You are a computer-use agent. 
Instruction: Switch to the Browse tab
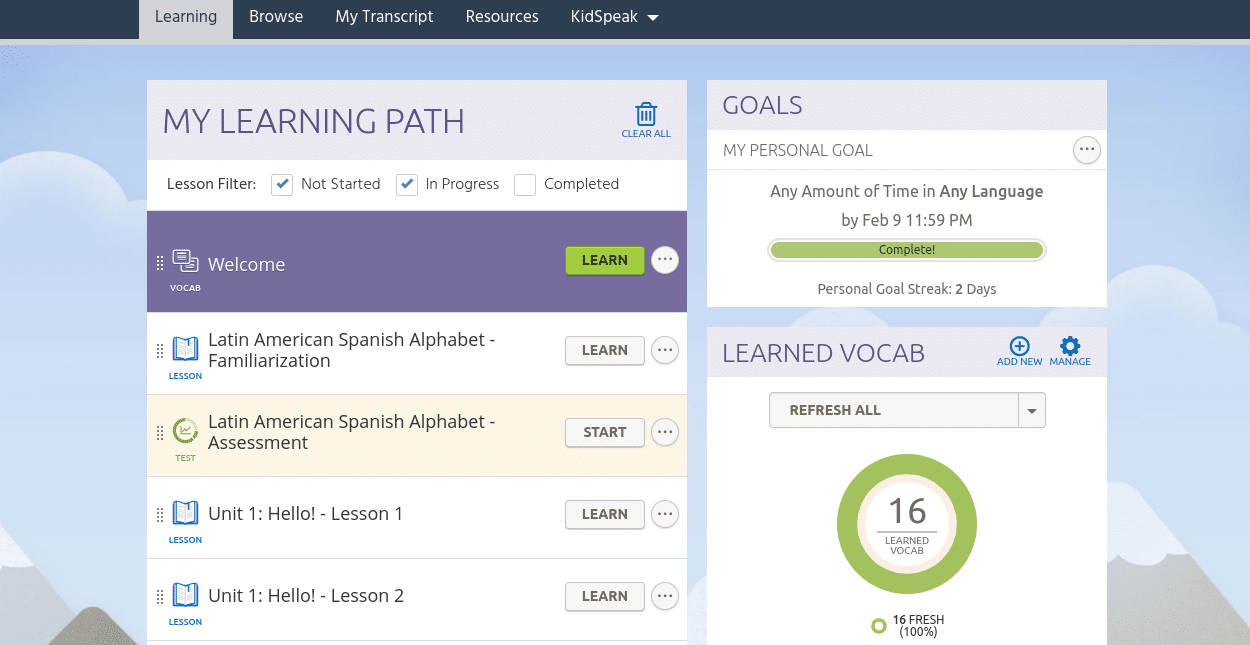(276, 17)
